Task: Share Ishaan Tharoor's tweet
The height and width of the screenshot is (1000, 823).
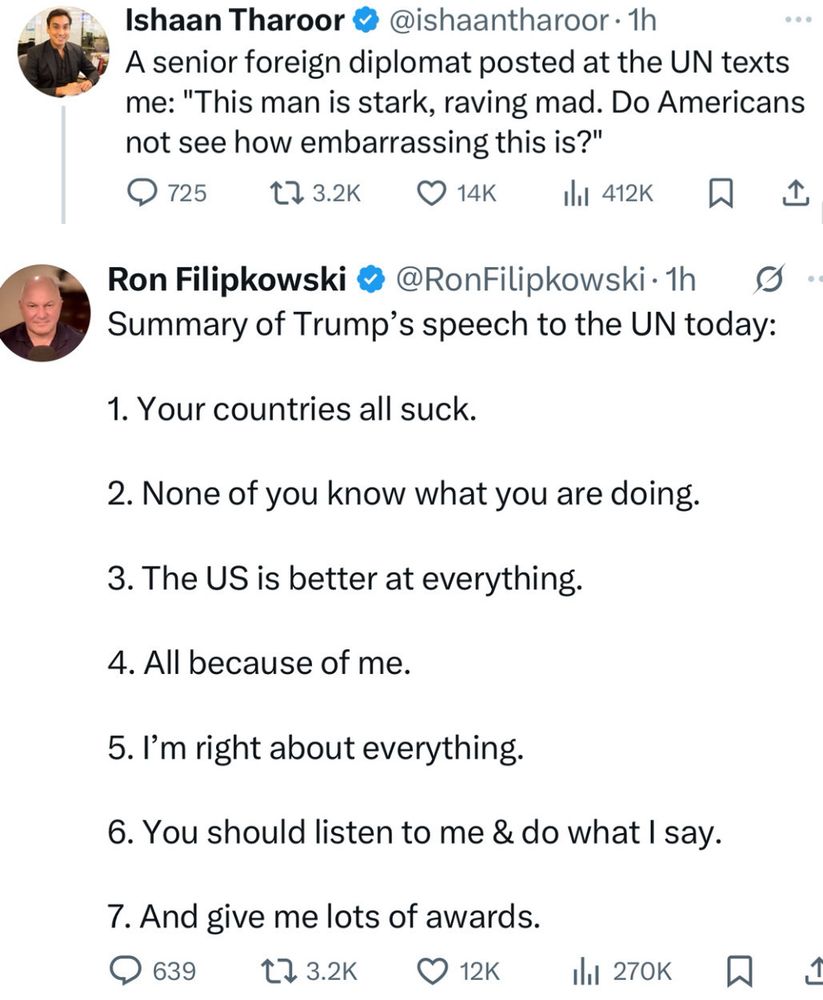Action: [794, 193]
